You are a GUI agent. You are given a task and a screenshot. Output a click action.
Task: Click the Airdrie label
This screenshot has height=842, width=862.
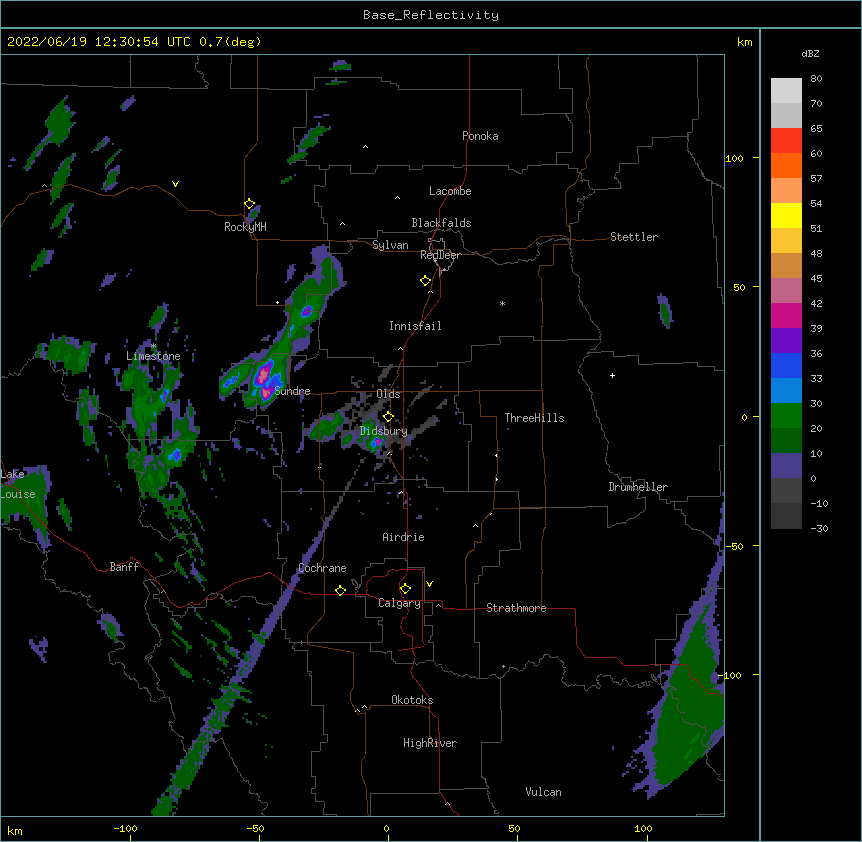point(403,537)
